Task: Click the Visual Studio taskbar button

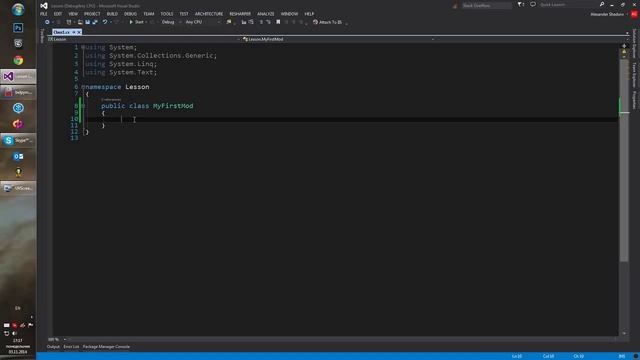Action: pyautogui.click(x=18, y=76)
